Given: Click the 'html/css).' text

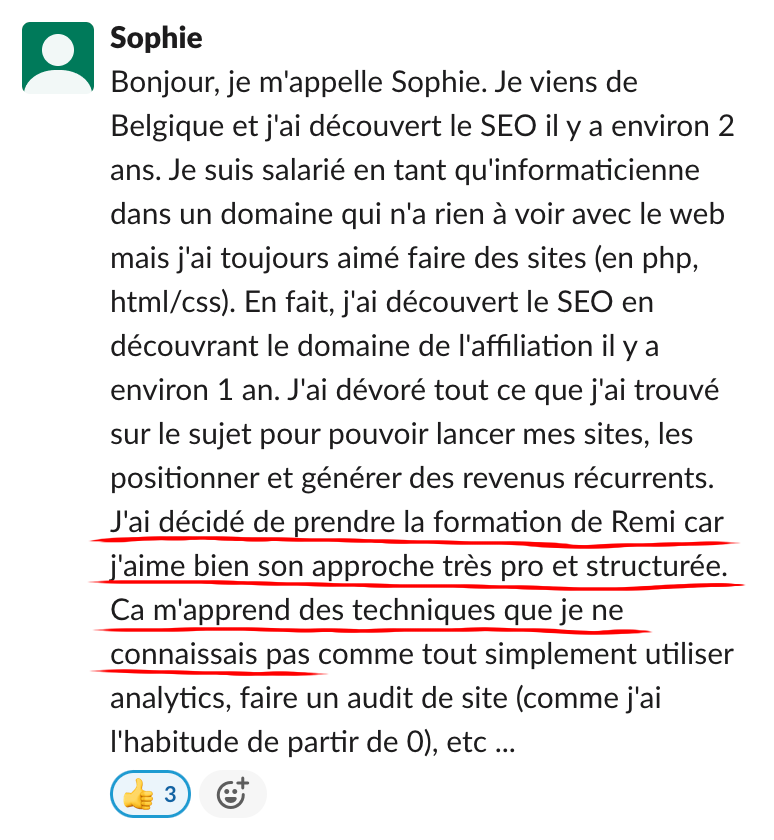Looking at the screenshot, I should pyautogui.click(x=173, y=303).
